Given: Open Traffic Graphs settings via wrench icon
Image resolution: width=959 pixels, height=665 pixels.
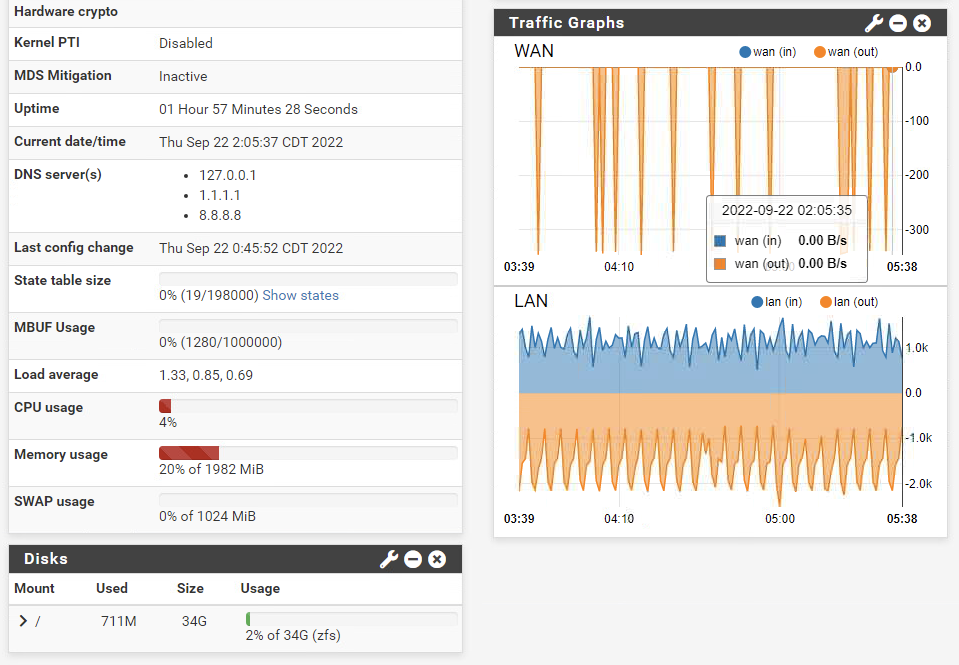Looking at the screenshot, I should point(873,22).
